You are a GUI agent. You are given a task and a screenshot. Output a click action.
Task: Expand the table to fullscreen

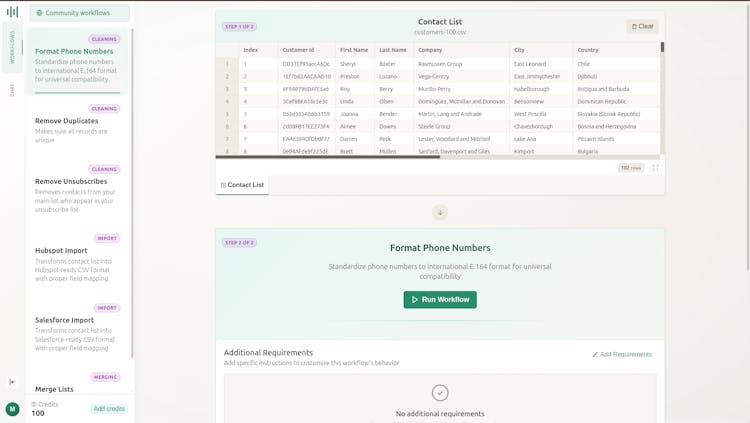(x=655, y=168)
